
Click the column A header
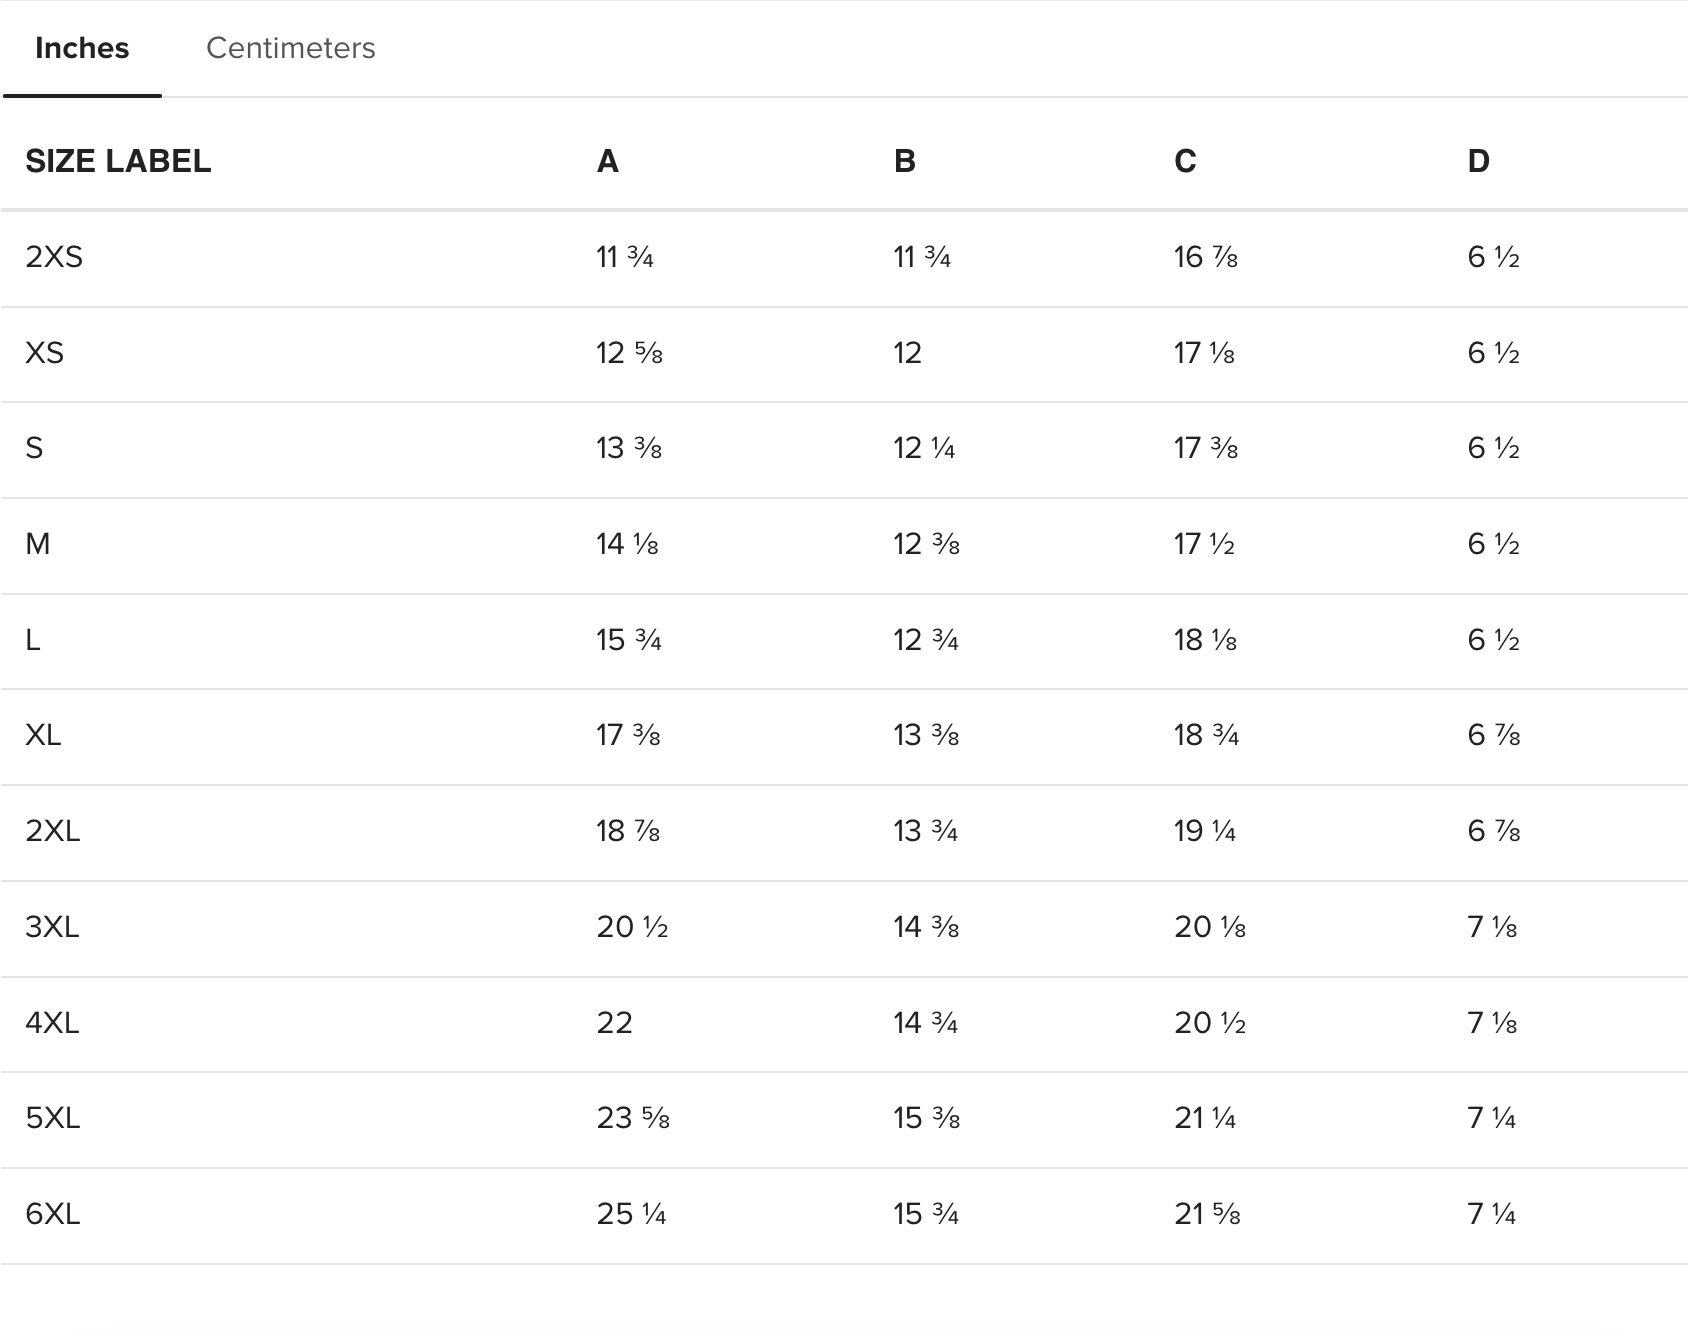[x=607, y=161]
